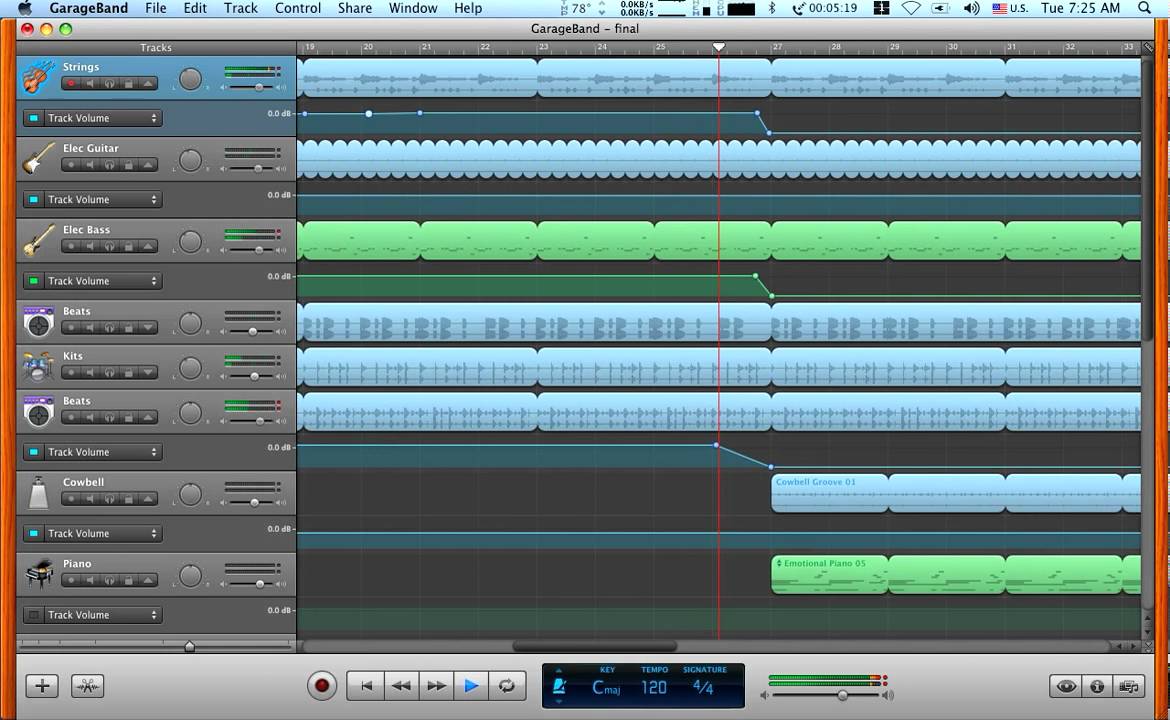Open the media browser button
Viewport: 1170px width, 720px height.
tap(1128, 686)
